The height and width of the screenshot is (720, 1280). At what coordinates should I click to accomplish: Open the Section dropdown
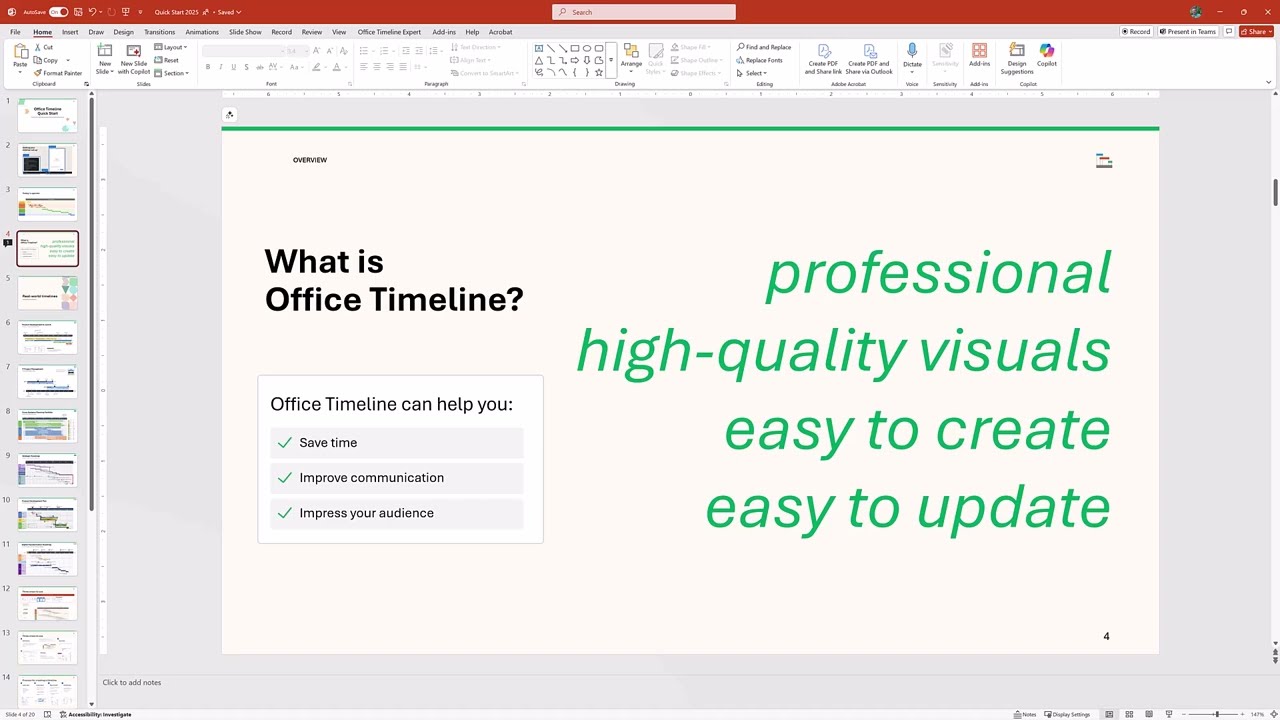click(171, 73)
